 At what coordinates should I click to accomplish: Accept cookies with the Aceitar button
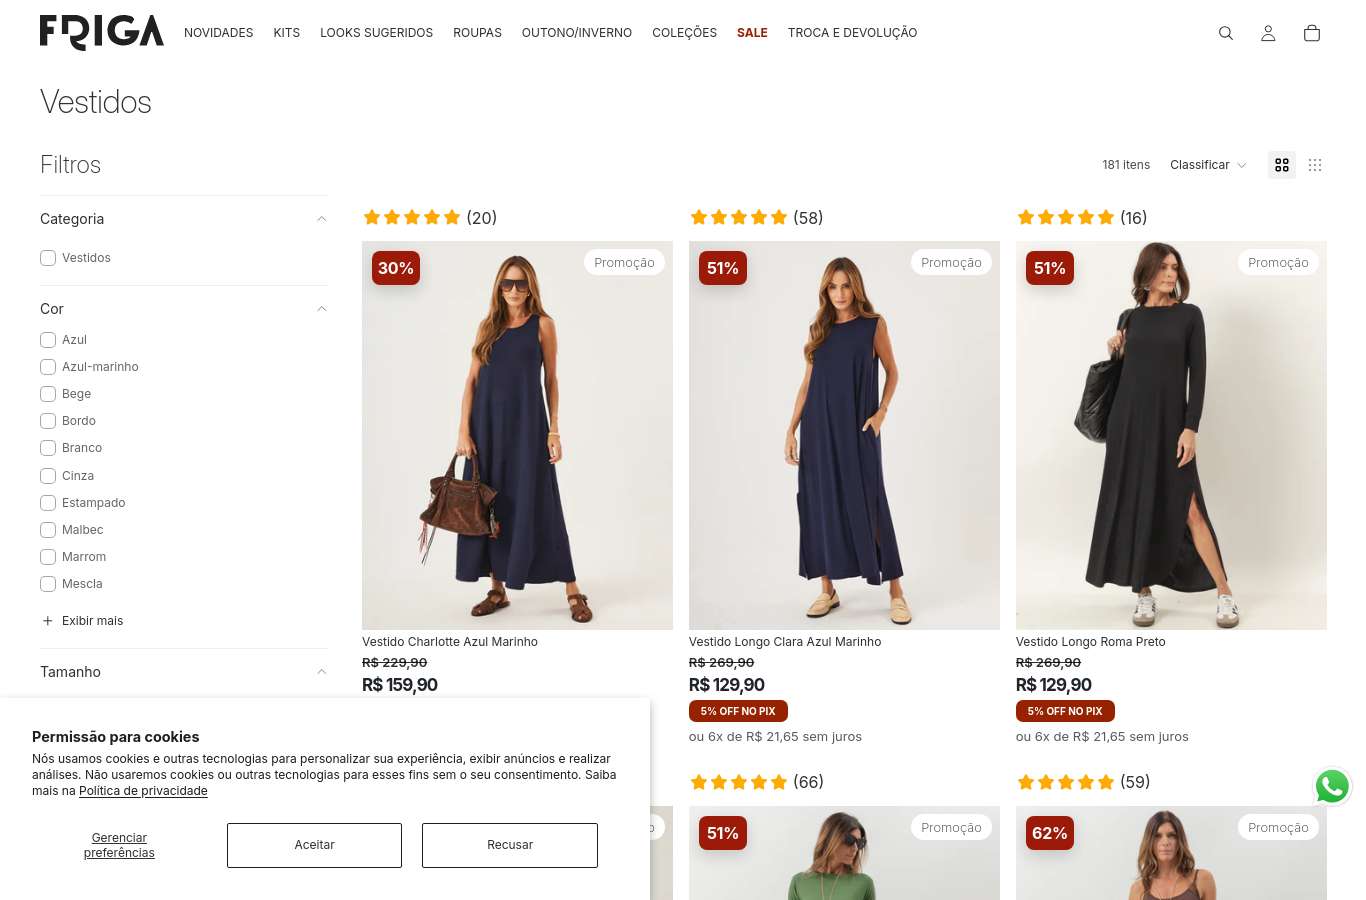click(314, 845)
